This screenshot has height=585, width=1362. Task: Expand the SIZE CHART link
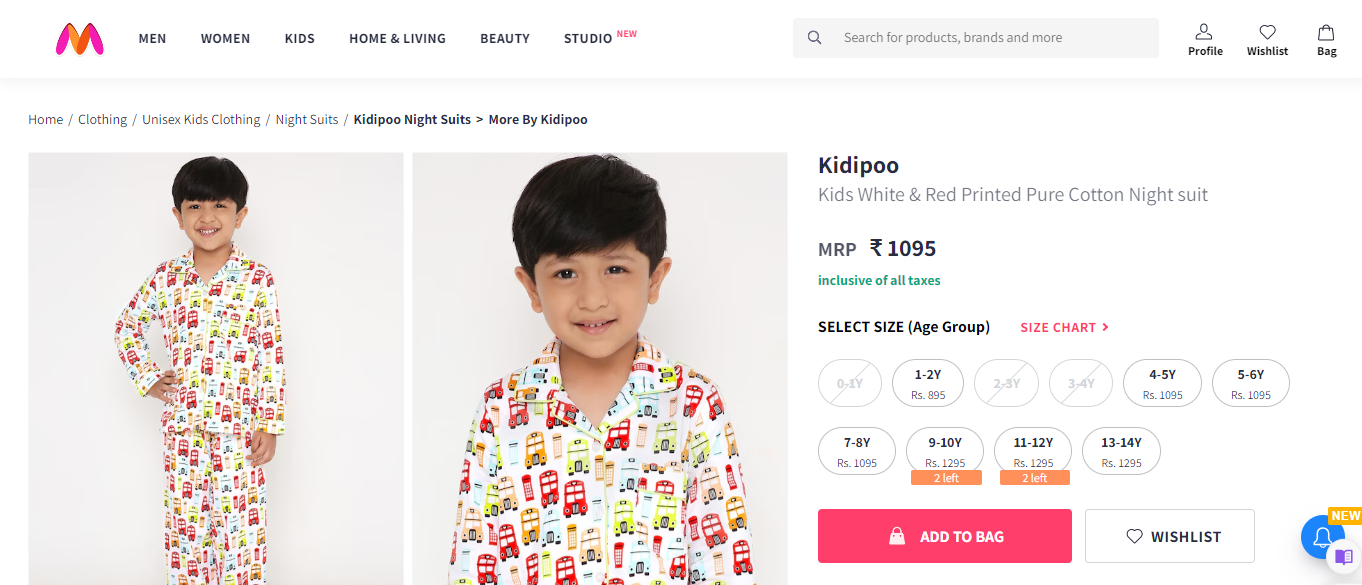click(x=1064, y=327)
